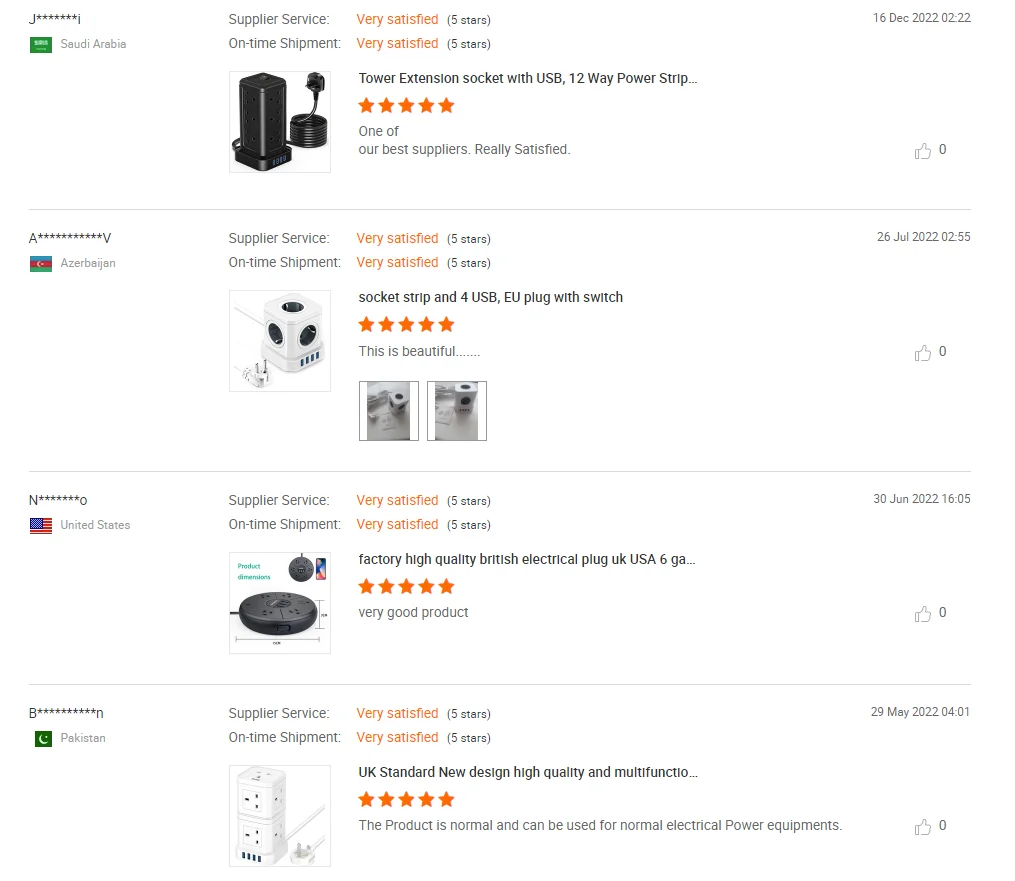
Task: Click thumbs-up on the Azerbaijan review
Action: pyautogui.click(x=922, y=353)
